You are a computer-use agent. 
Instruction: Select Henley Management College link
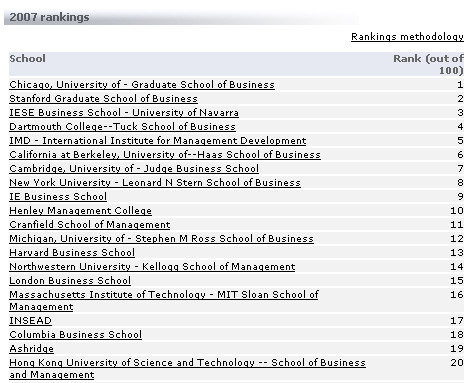pos(80,211)
